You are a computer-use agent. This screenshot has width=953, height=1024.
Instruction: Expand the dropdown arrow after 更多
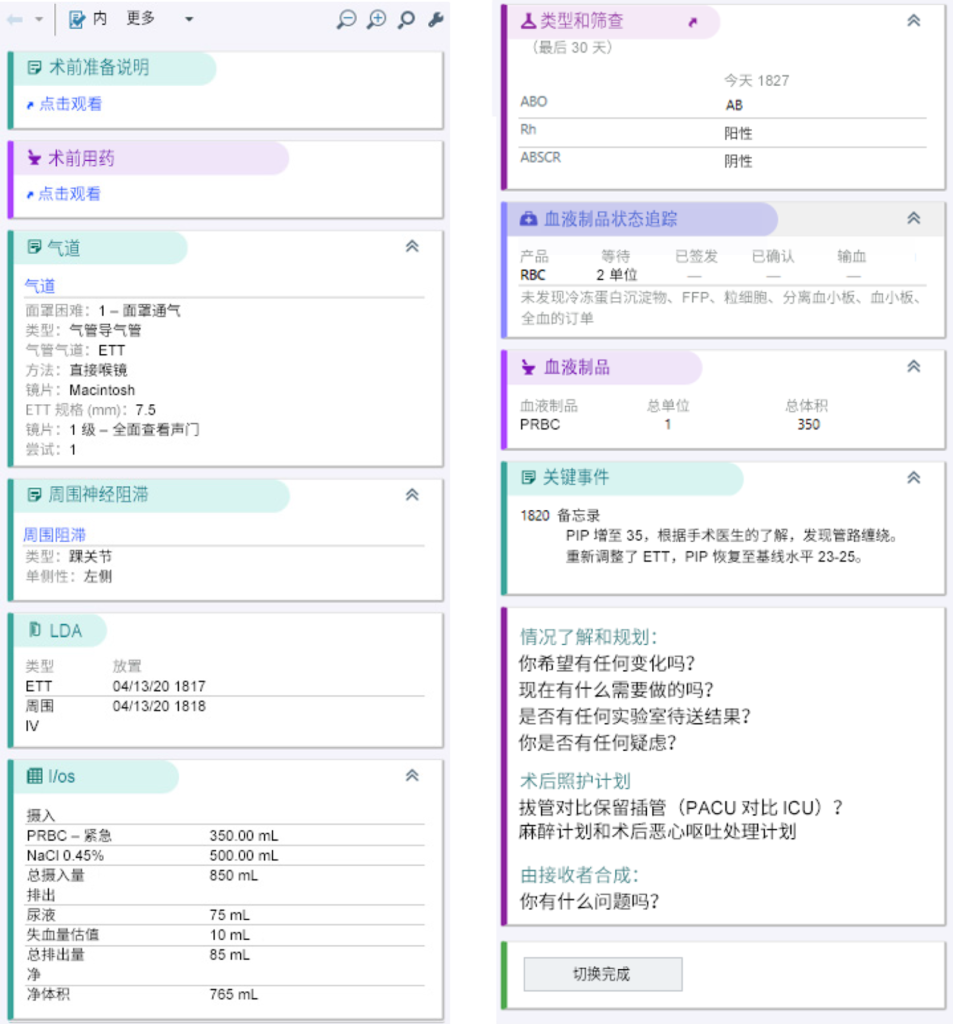[189, 20]
